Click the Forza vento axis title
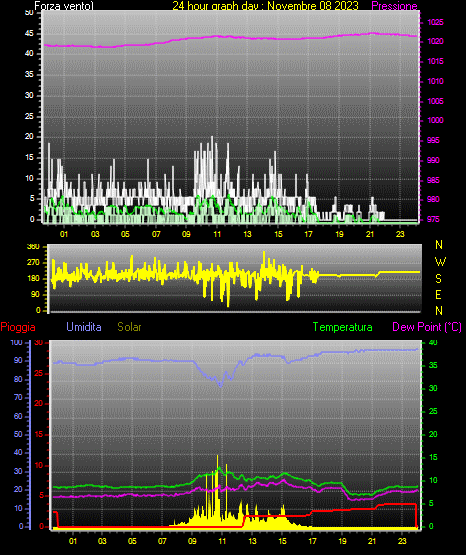The width and height of the screenshot is (466, 555). 64,6
